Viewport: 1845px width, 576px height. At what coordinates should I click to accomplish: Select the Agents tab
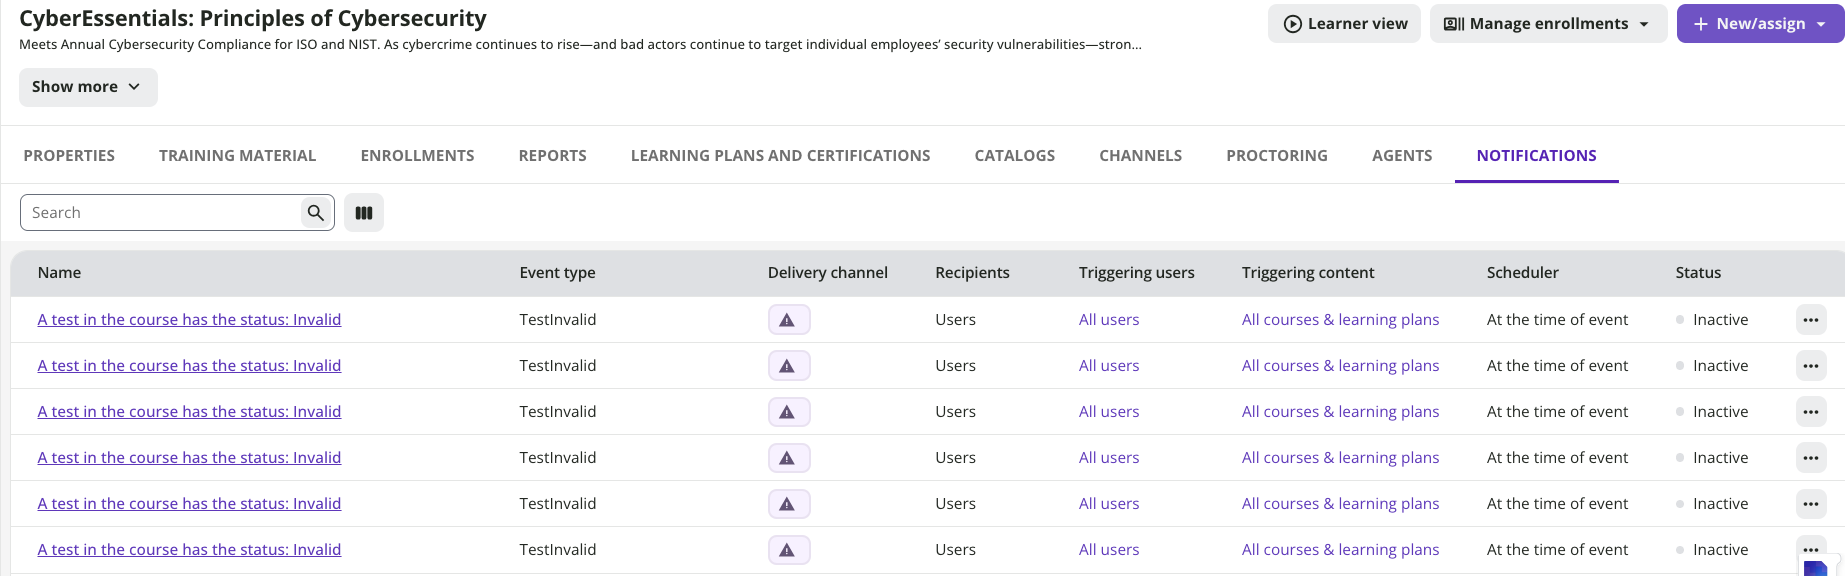click(x=1402, y=156)
